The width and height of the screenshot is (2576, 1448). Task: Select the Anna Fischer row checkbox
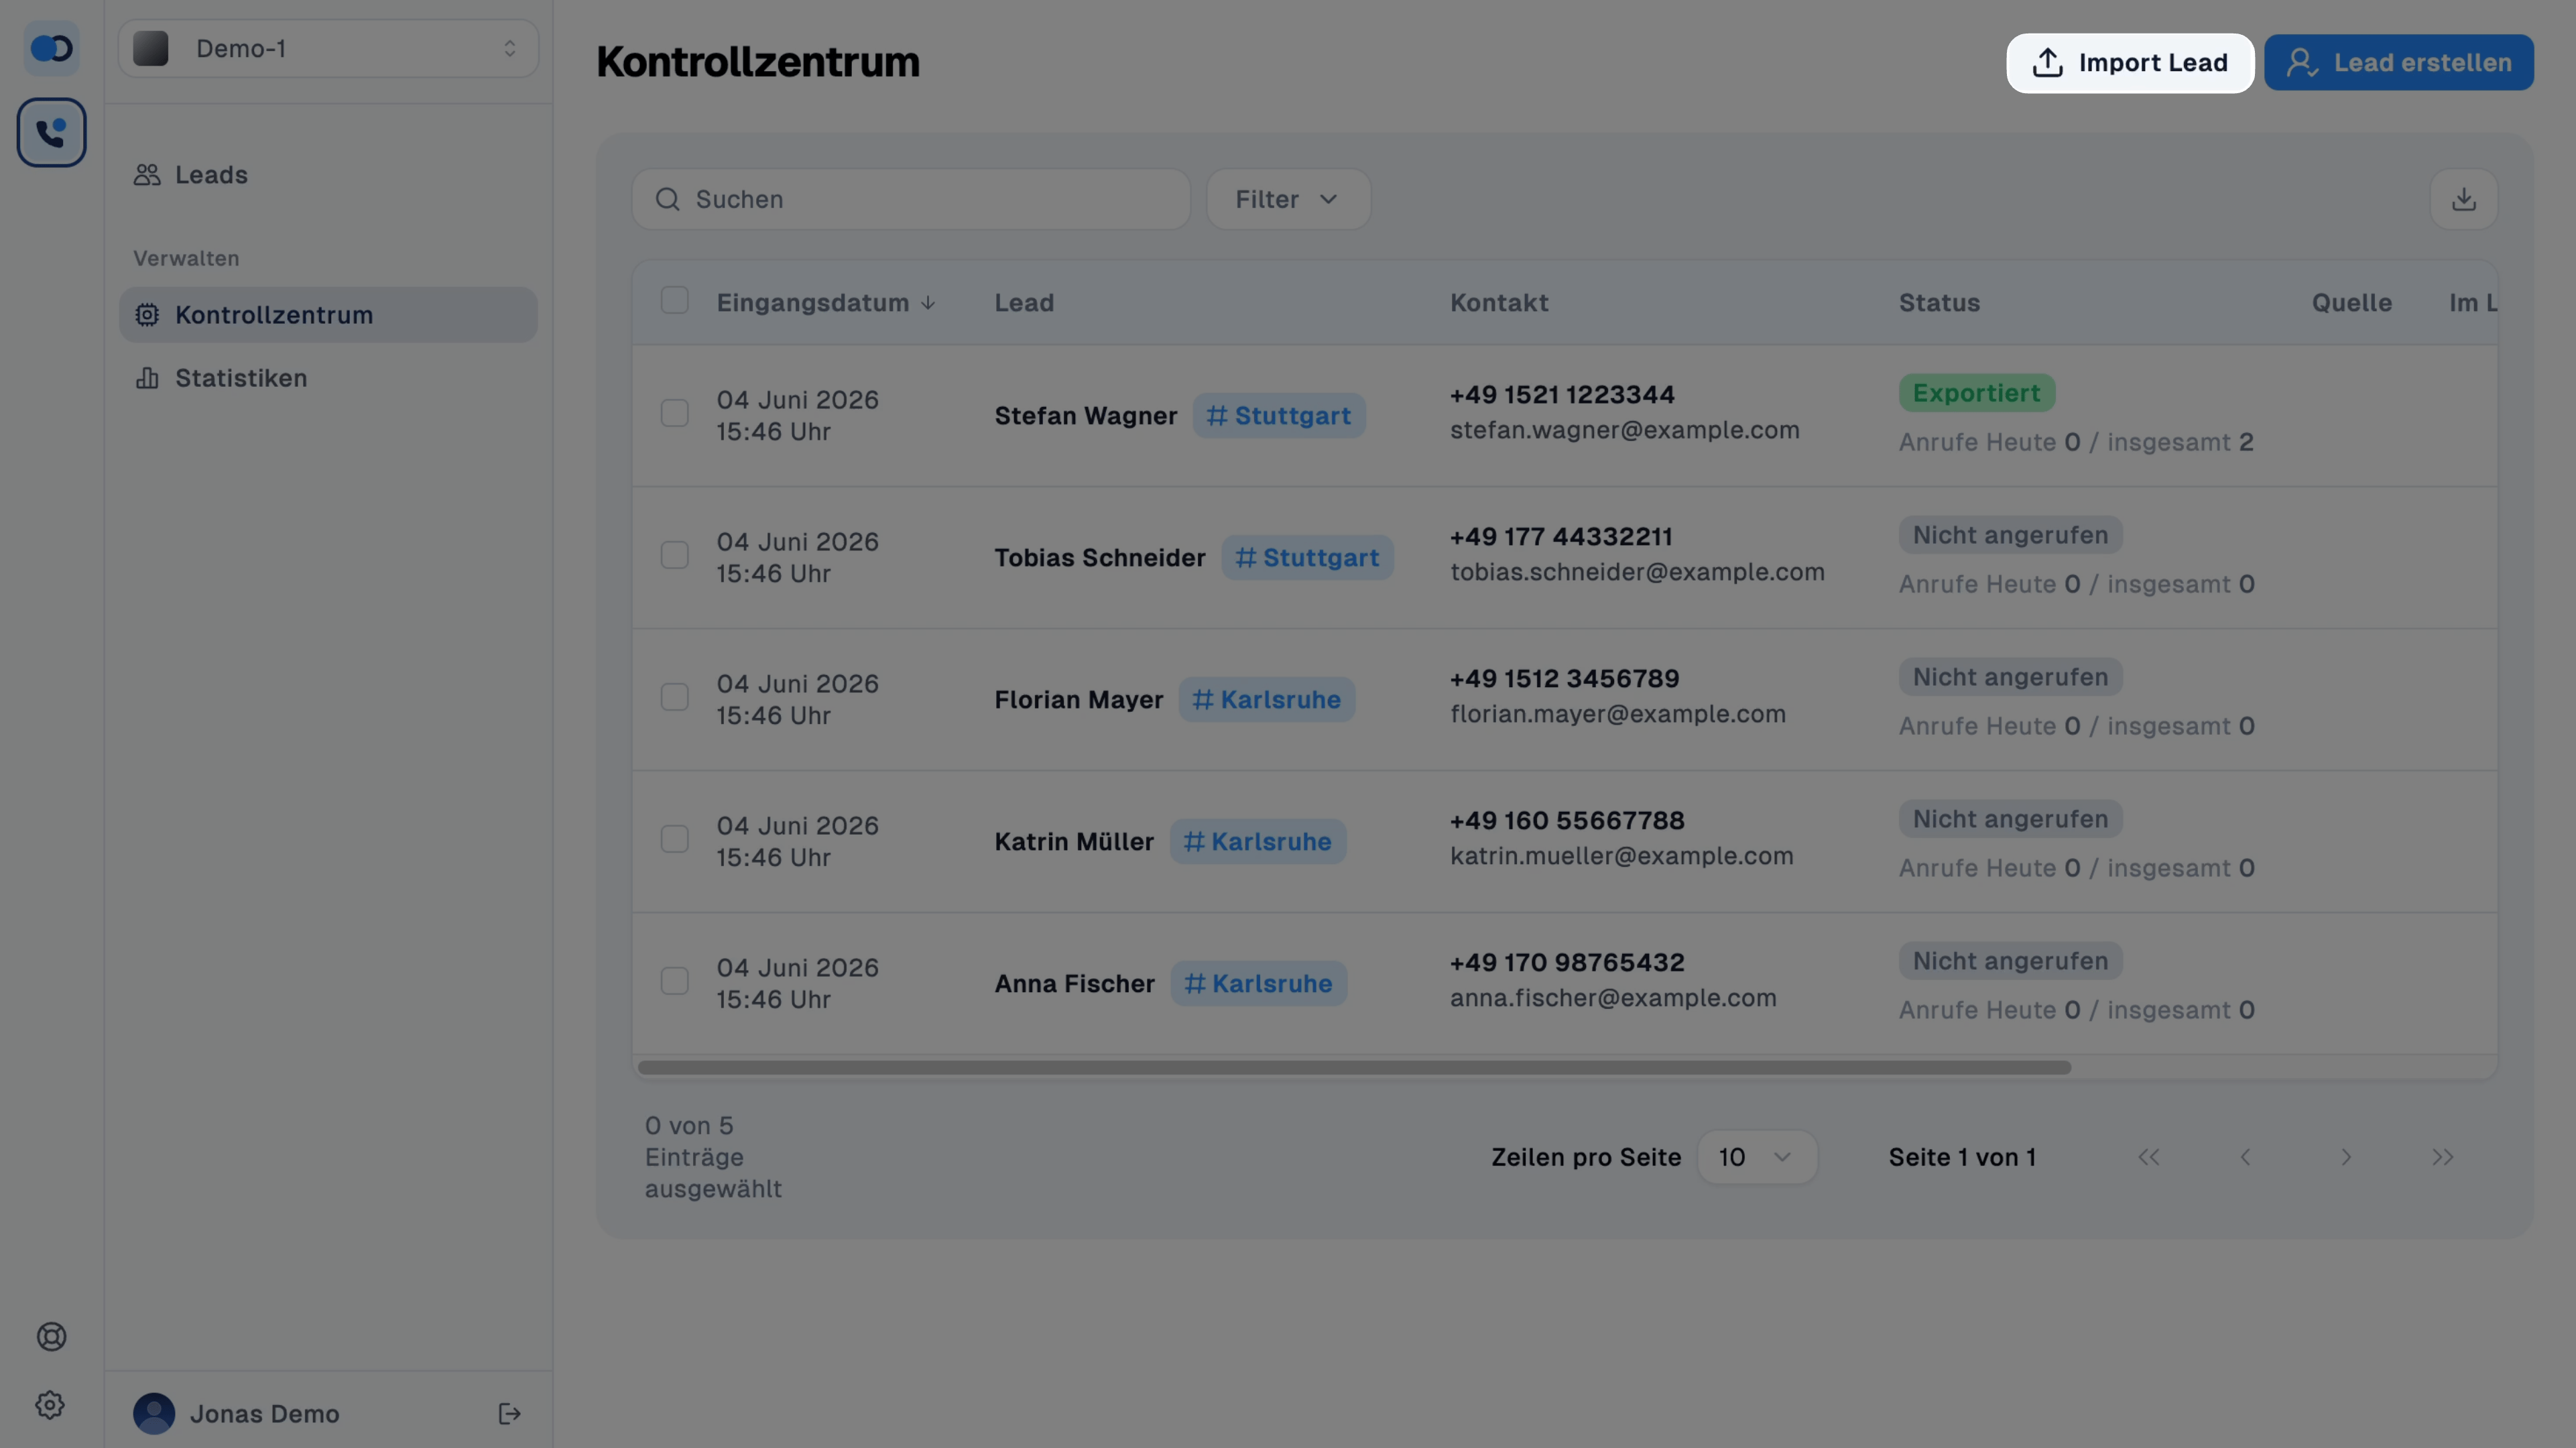click(x=675, y=981)
